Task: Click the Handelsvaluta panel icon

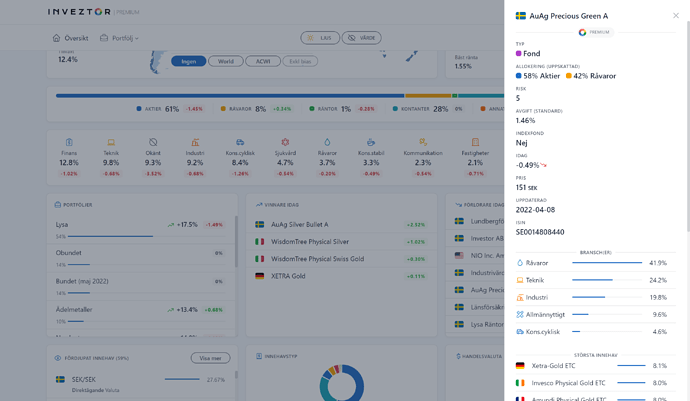Action: coord(458,356)
